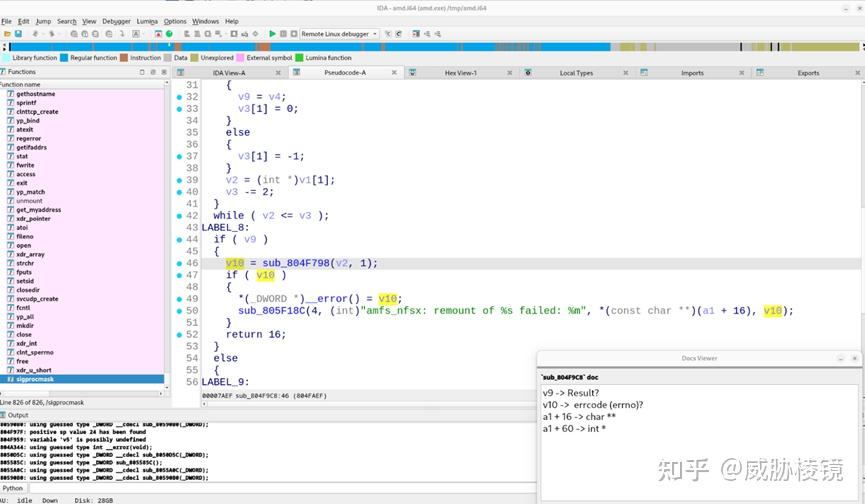
Task: Click the Function name column header
Action: (x=82, y=84)
